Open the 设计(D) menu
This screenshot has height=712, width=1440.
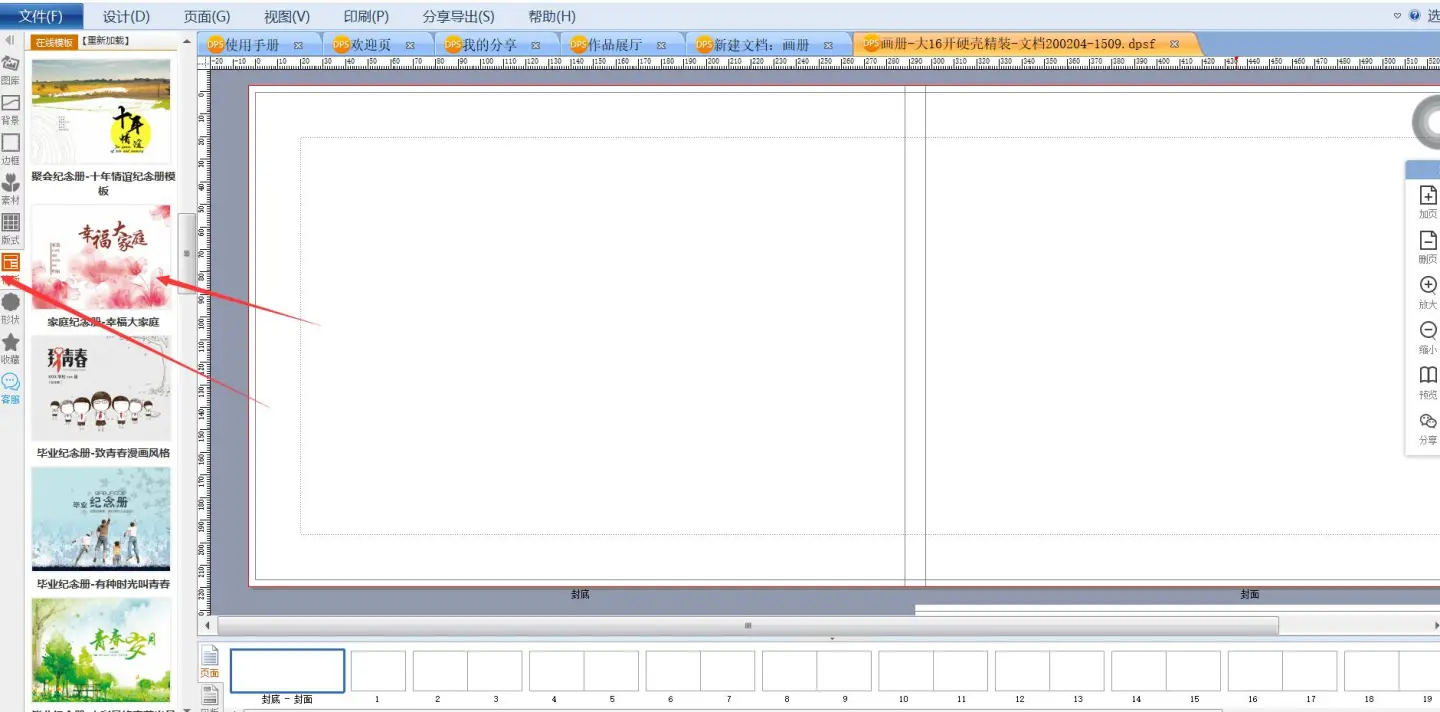coord(126,16)
